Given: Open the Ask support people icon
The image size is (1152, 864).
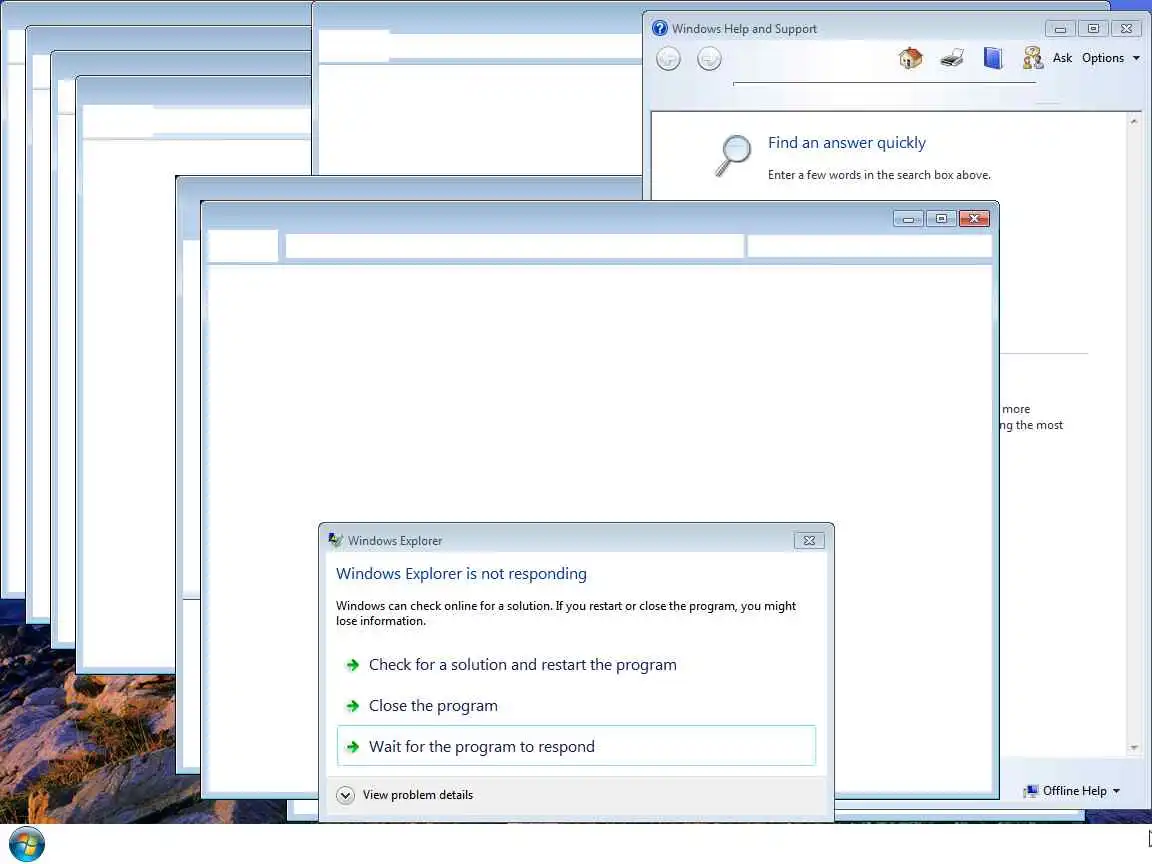Looking at the screenshot, I should [1033, 58].
